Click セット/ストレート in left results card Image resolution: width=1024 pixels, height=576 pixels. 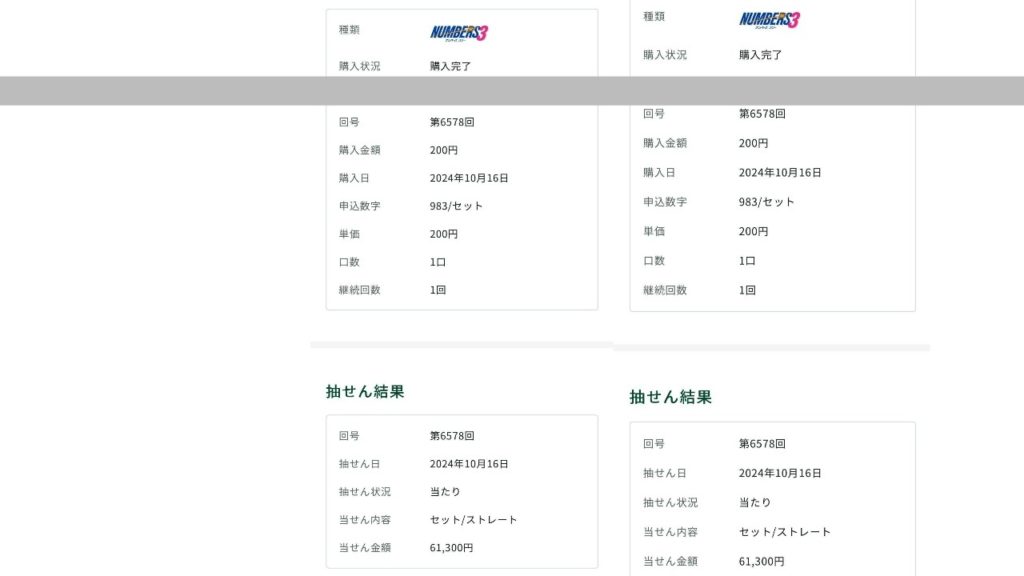tap(474, 520)
